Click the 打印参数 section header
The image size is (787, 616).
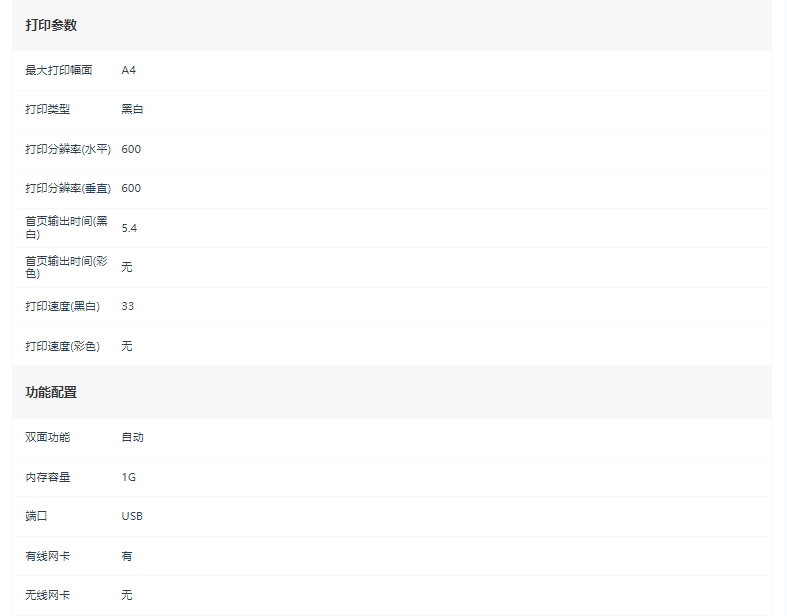click(x=51, y=25)
